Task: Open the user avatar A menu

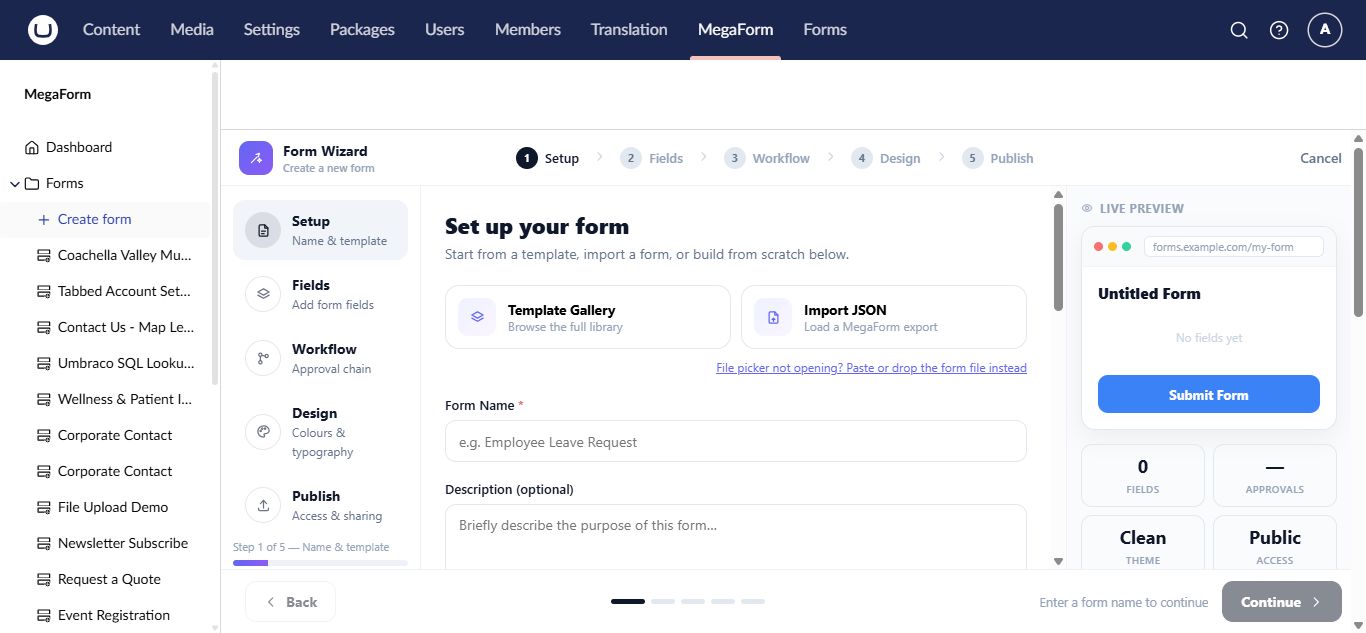Action: pos(1325,30)
